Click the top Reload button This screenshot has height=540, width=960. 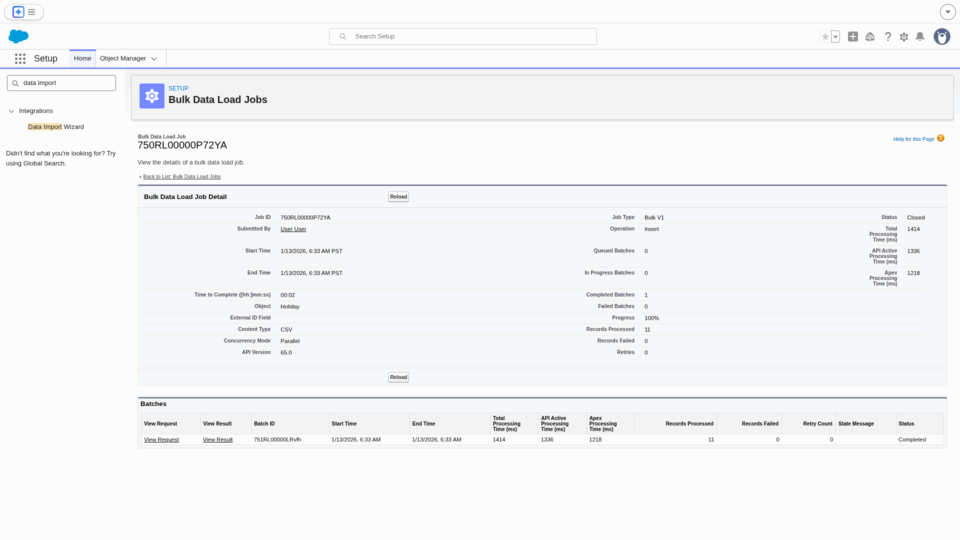(398, 197)
